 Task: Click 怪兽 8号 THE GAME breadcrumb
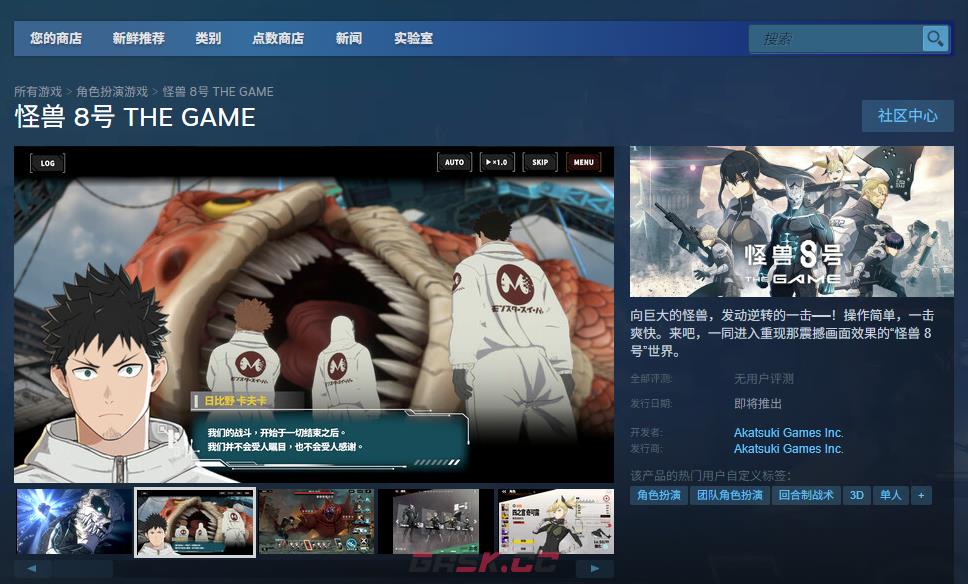218,91
